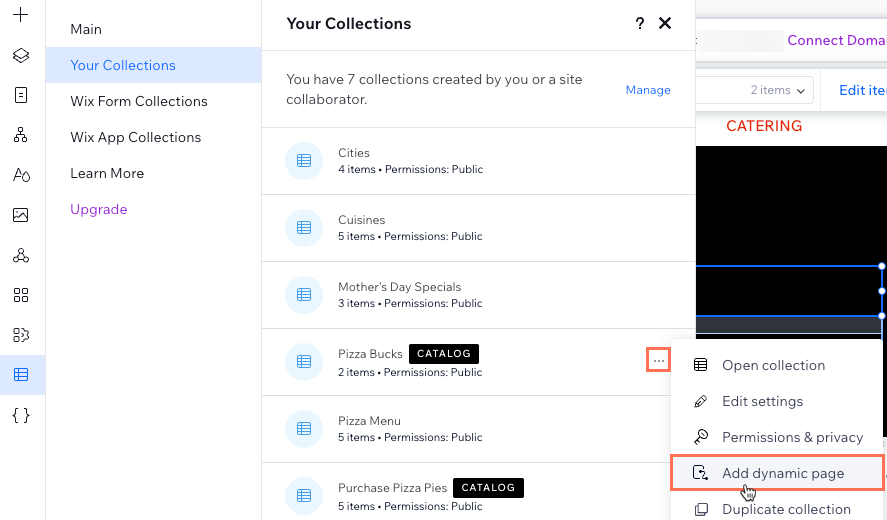Open Add Elements plus icon in sidebar
Viewport: 887px width, 520px height.
point(20,15)
